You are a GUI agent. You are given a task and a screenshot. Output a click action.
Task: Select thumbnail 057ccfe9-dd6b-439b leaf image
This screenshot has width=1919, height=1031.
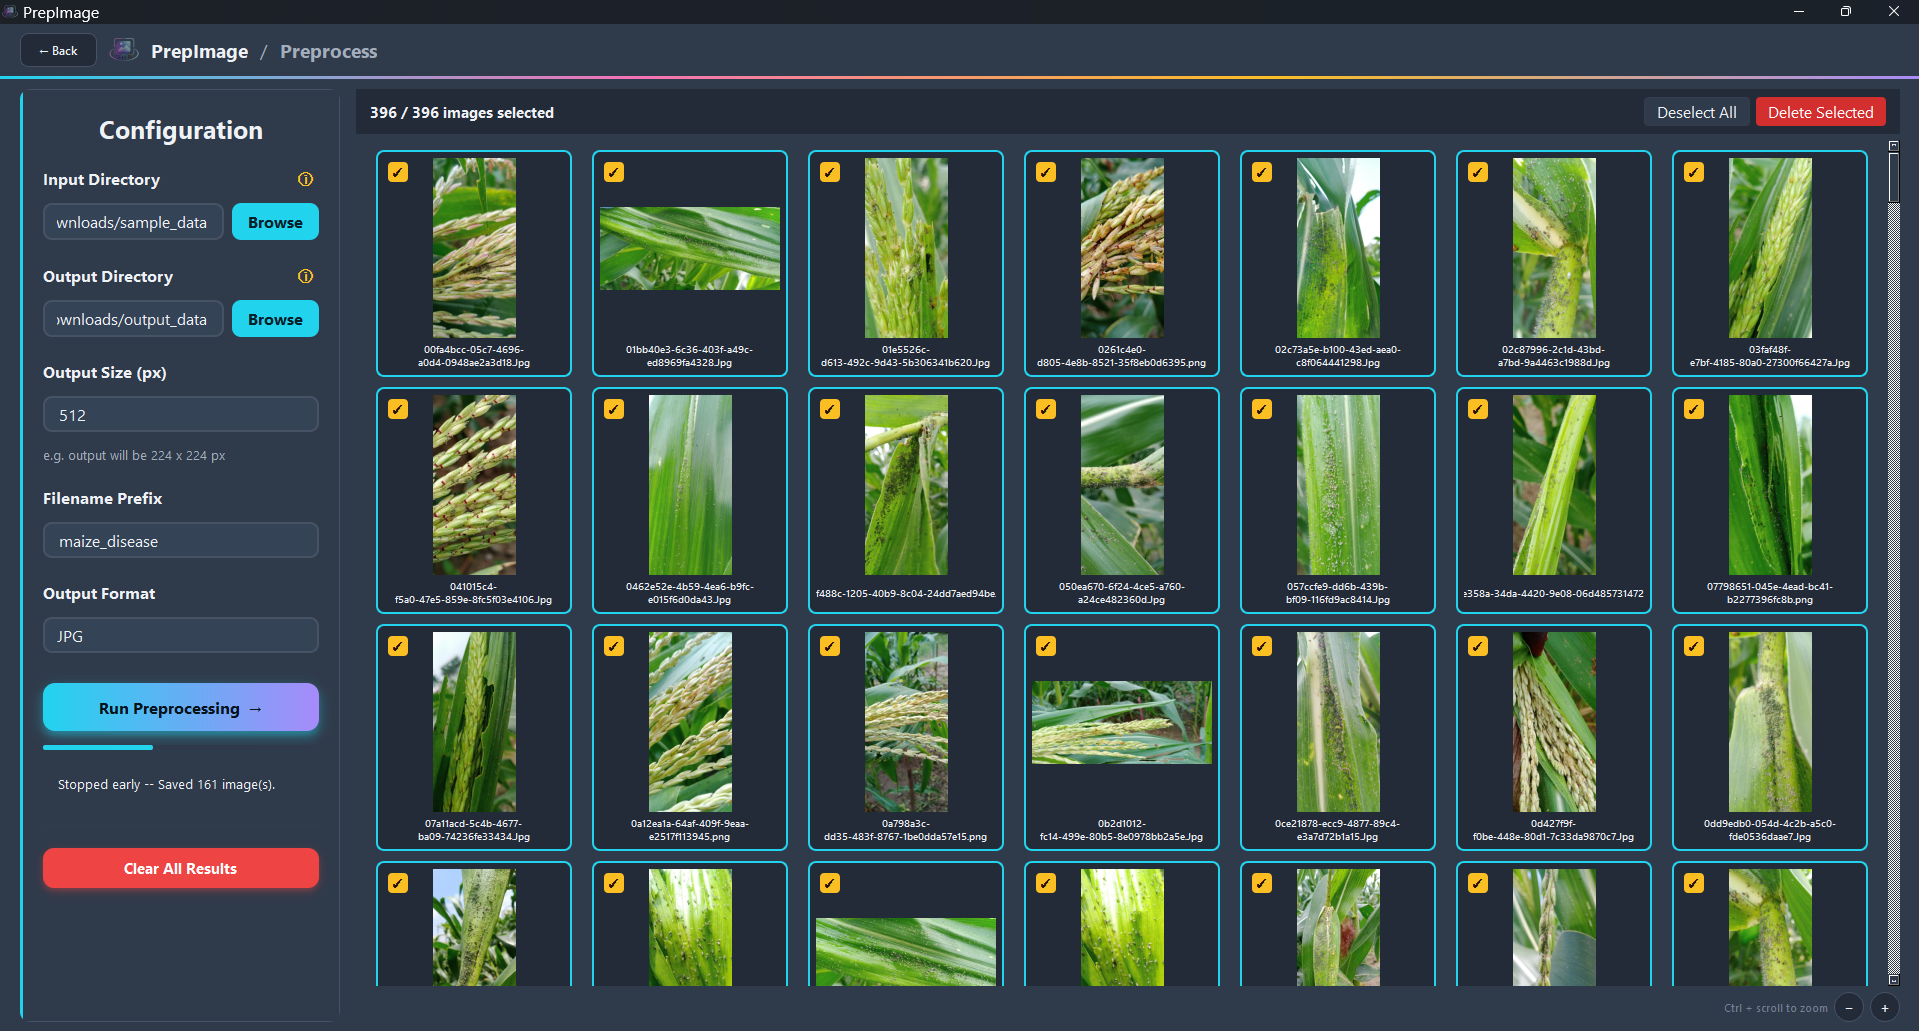(x=1338, y=485)
